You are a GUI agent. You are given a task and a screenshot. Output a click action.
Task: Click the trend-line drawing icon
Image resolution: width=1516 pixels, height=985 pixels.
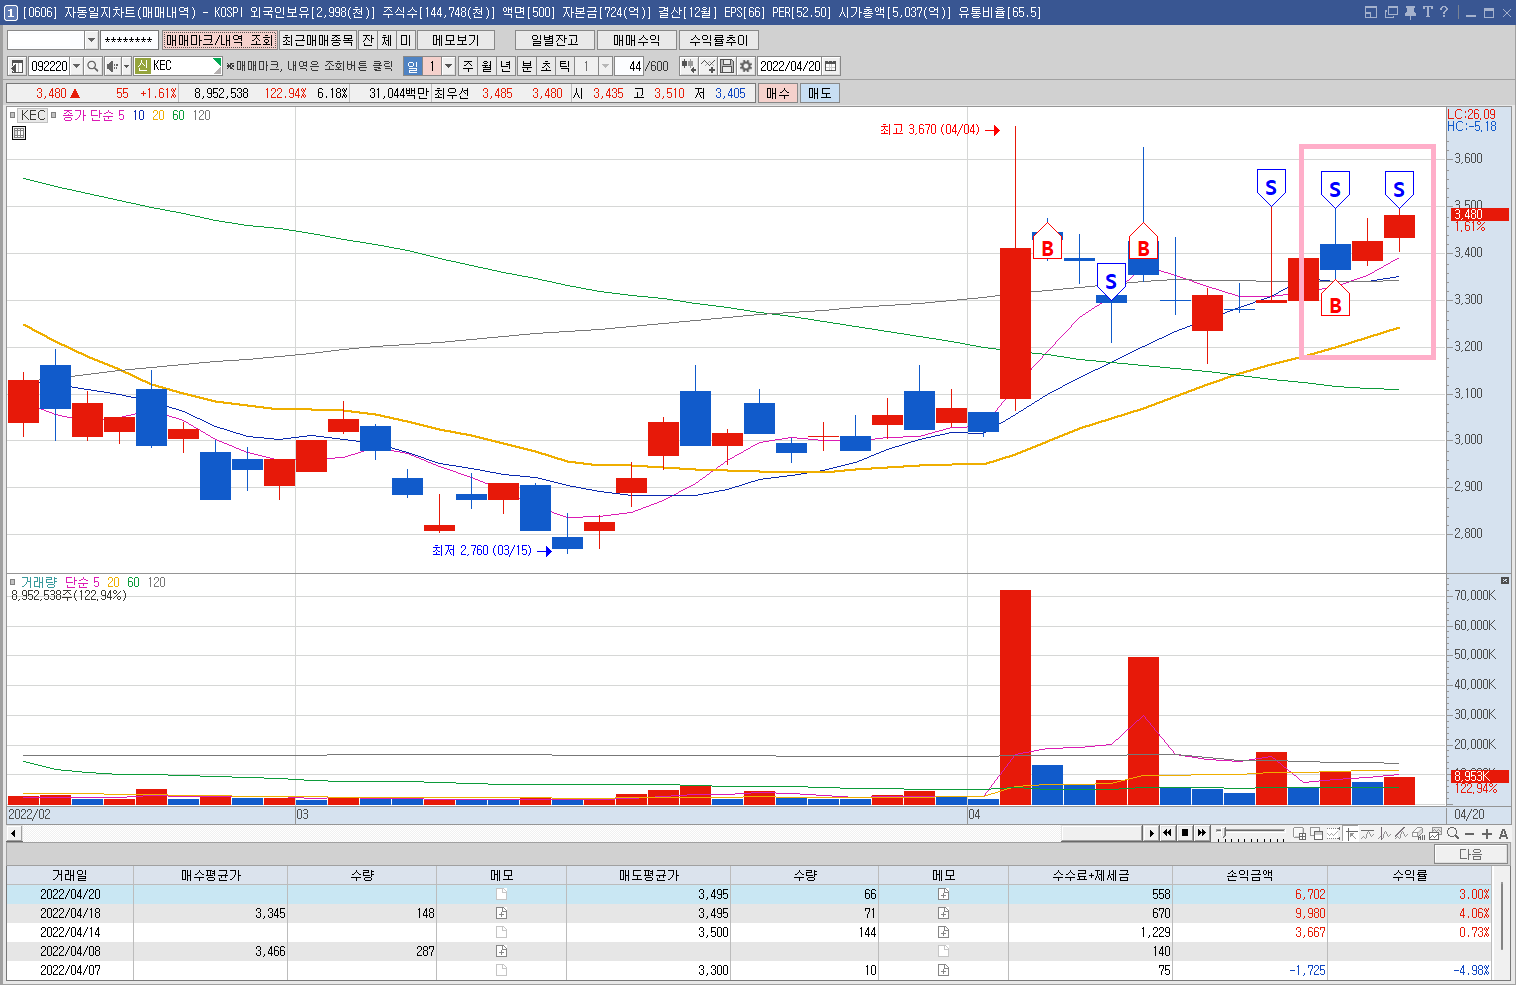[x=1402, y=833]
